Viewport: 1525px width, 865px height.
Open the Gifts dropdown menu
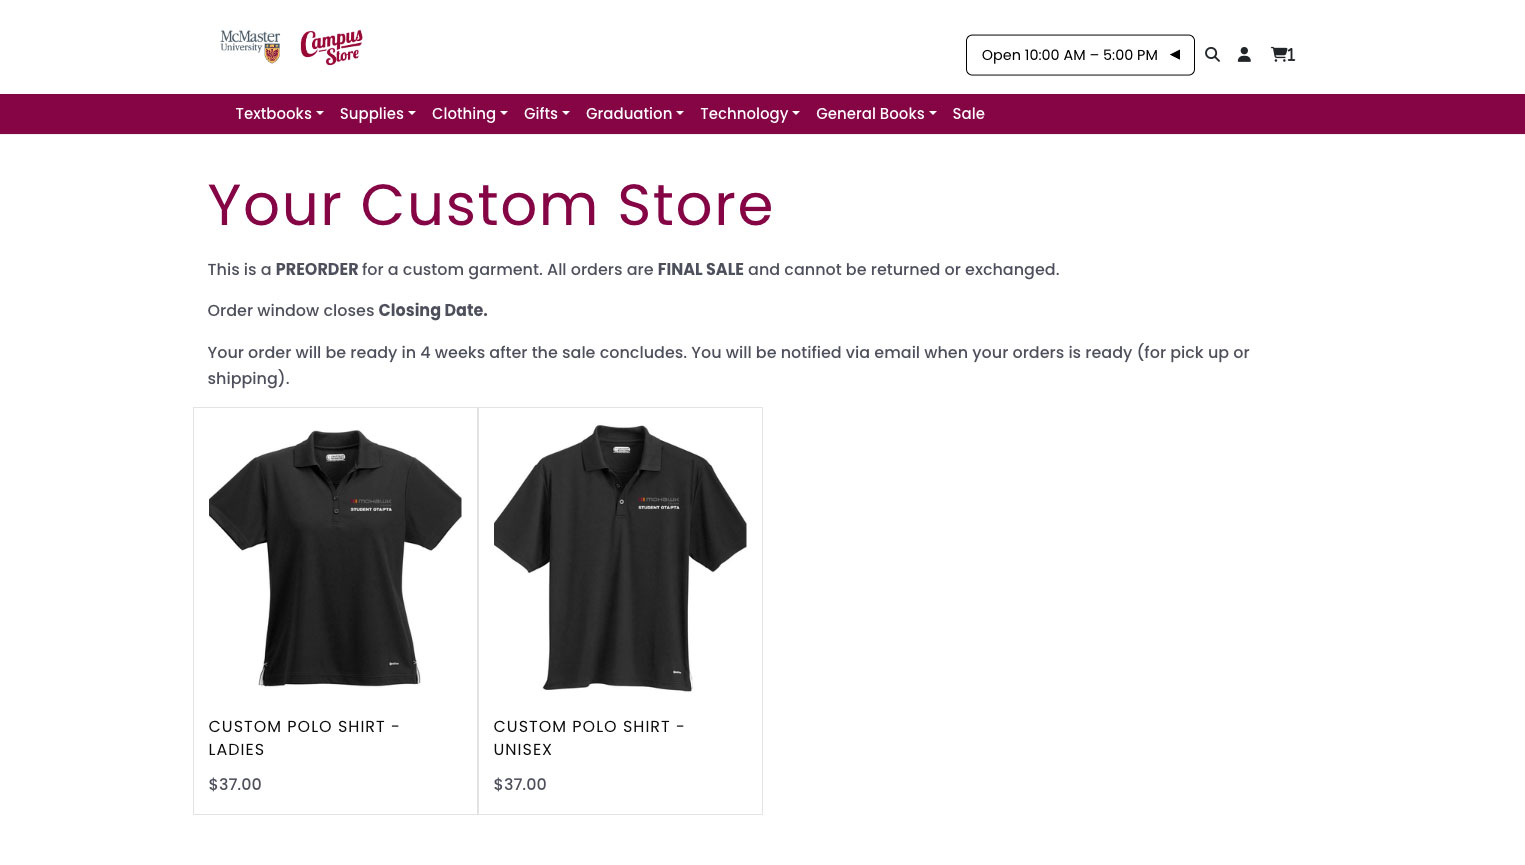(x=546, y=114)
